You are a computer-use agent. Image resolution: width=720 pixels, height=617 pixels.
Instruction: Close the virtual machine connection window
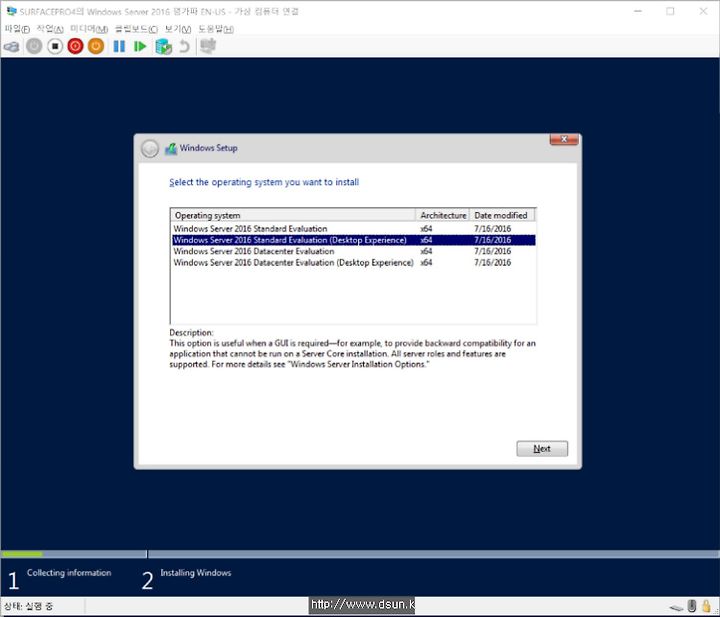(x=703, y=11)
